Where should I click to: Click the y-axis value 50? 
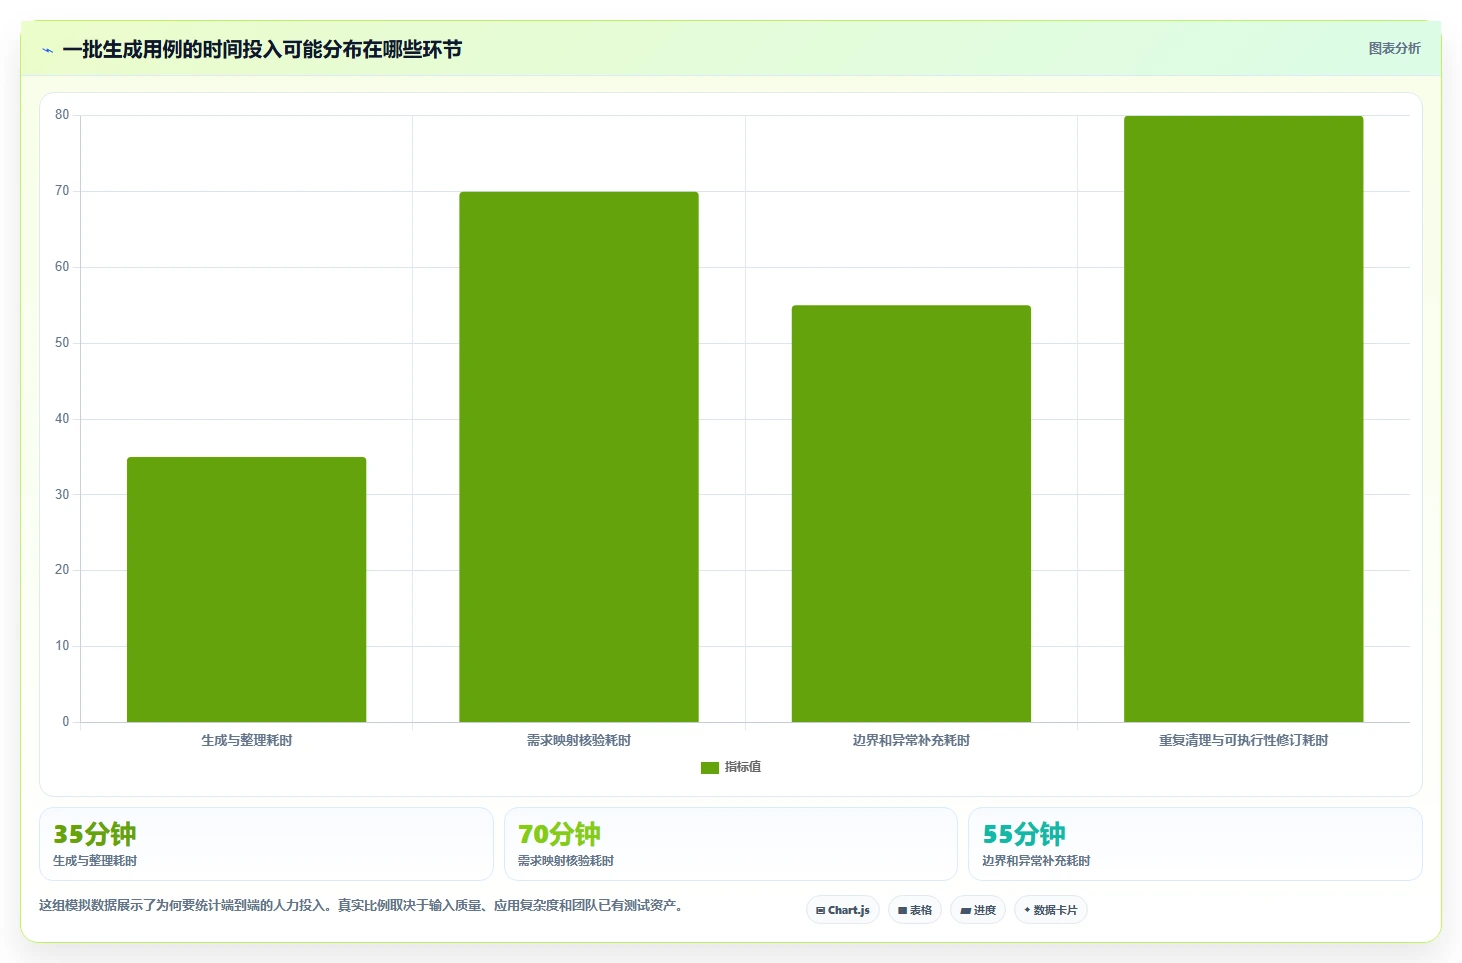coord(62,343)
